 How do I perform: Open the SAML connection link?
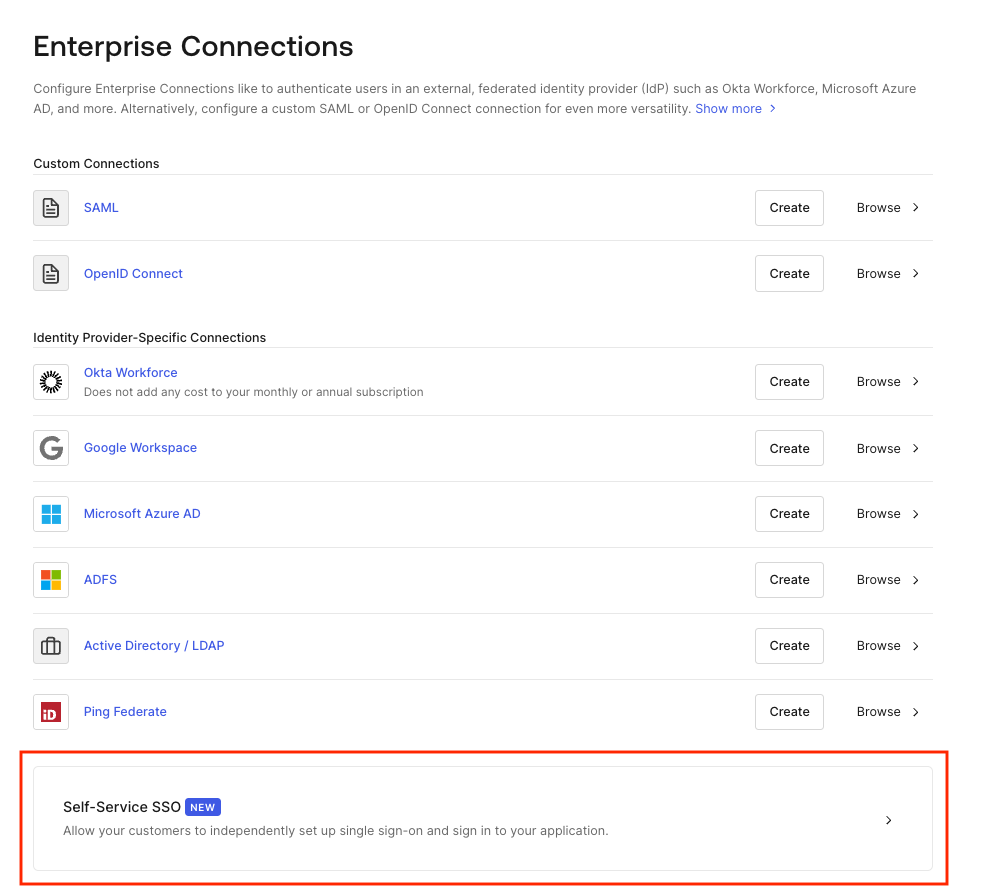coord(101,208)
